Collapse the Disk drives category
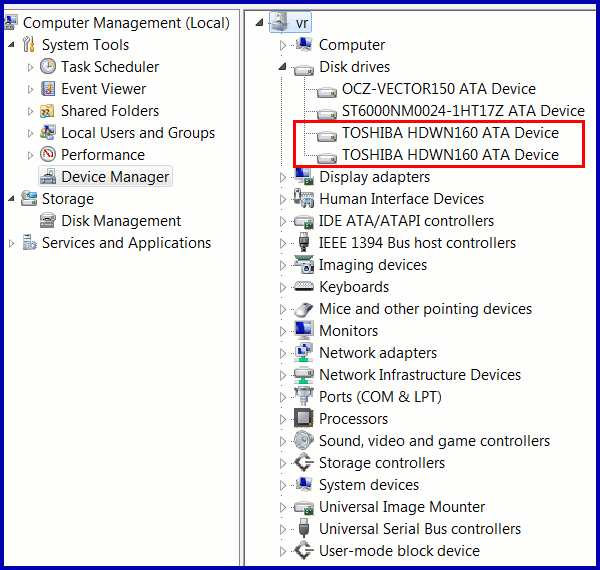This screenshot has width=600, height=570. (x=283, y=67)
